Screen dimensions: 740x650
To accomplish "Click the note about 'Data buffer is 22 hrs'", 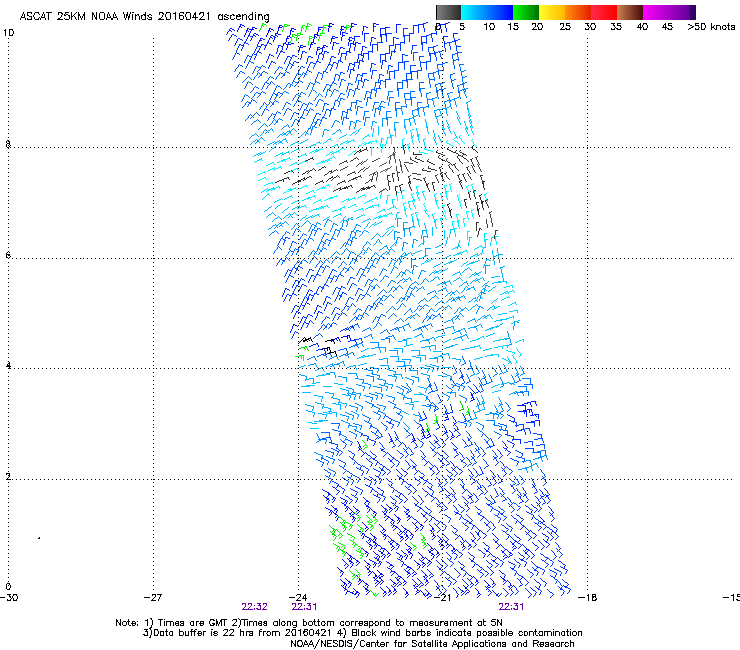I will (x=236, y=633).
